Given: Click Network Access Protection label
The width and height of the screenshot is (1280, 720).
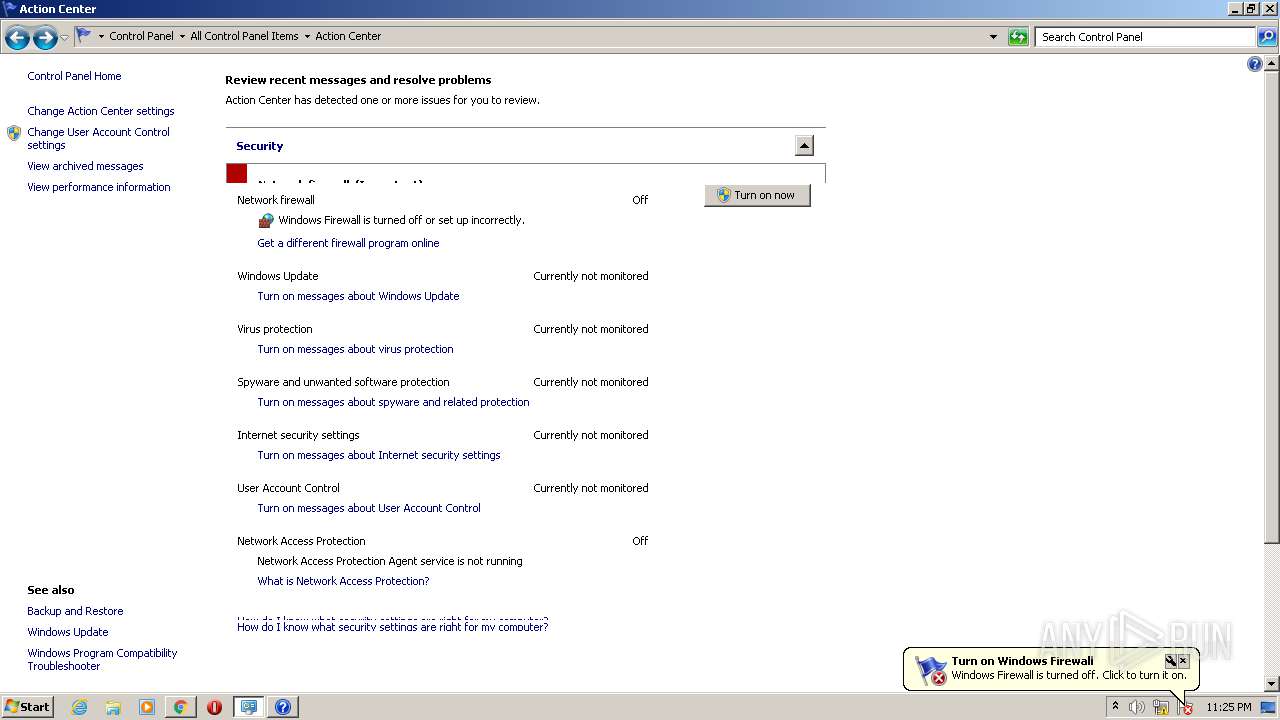Looking at the screenshot, I should 301,541.
